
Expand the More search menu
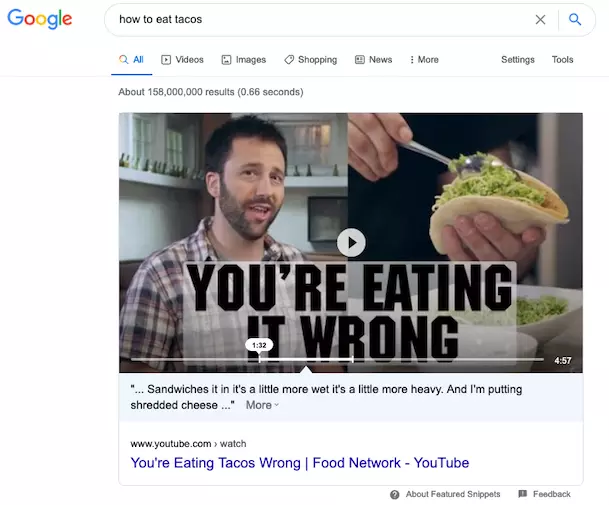pyautogui.click(x=424, y=59)
